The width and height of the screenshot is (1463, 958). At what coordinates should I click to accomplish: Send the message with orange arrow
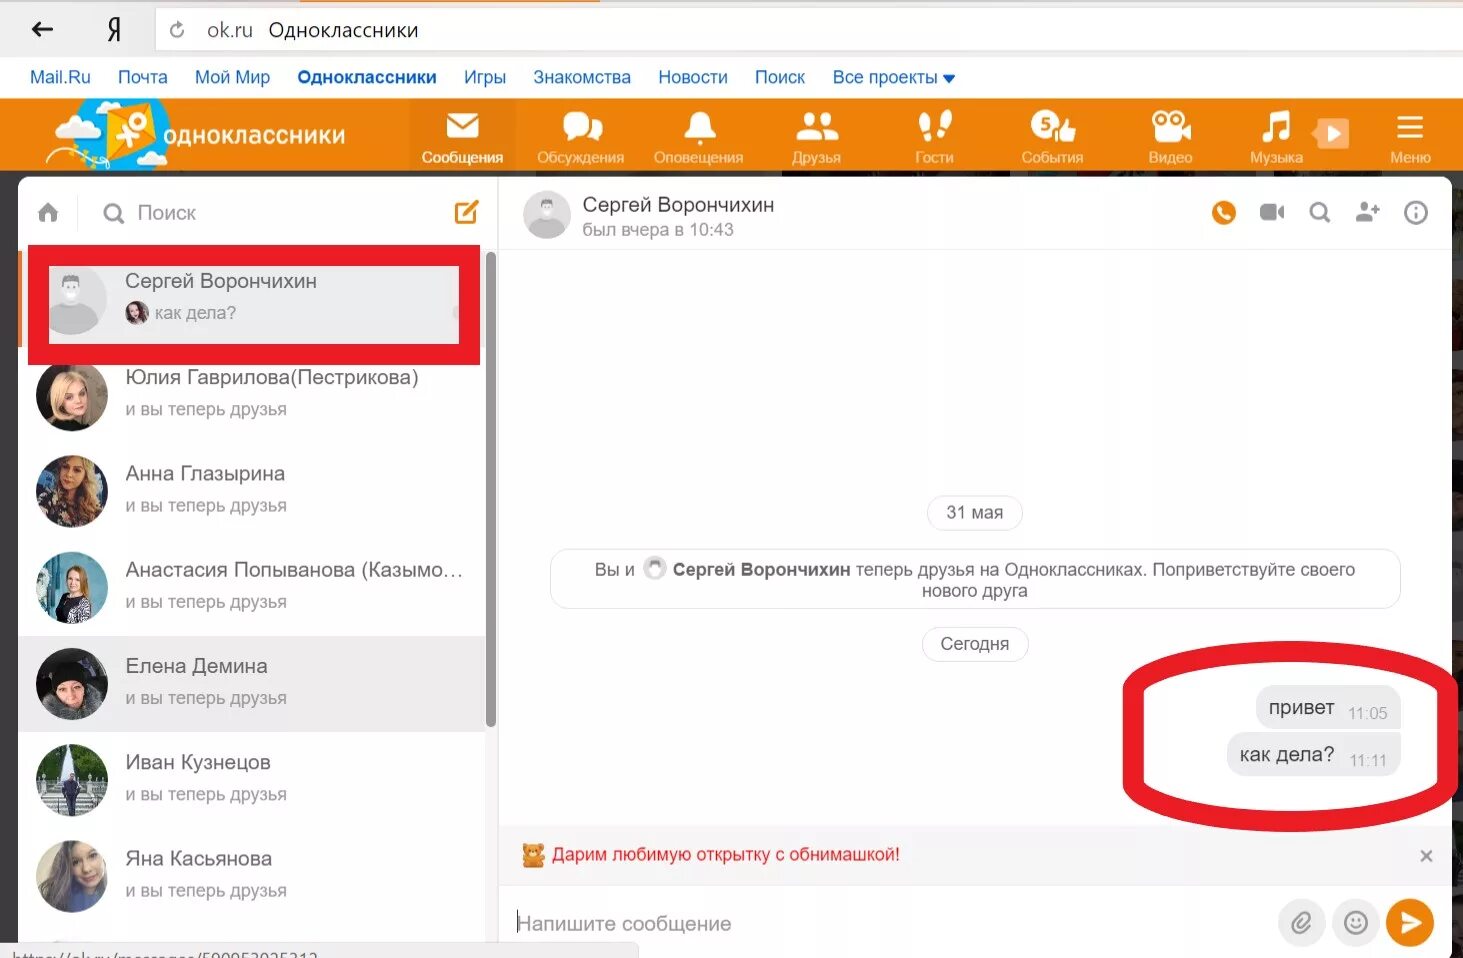point(1410,923)
